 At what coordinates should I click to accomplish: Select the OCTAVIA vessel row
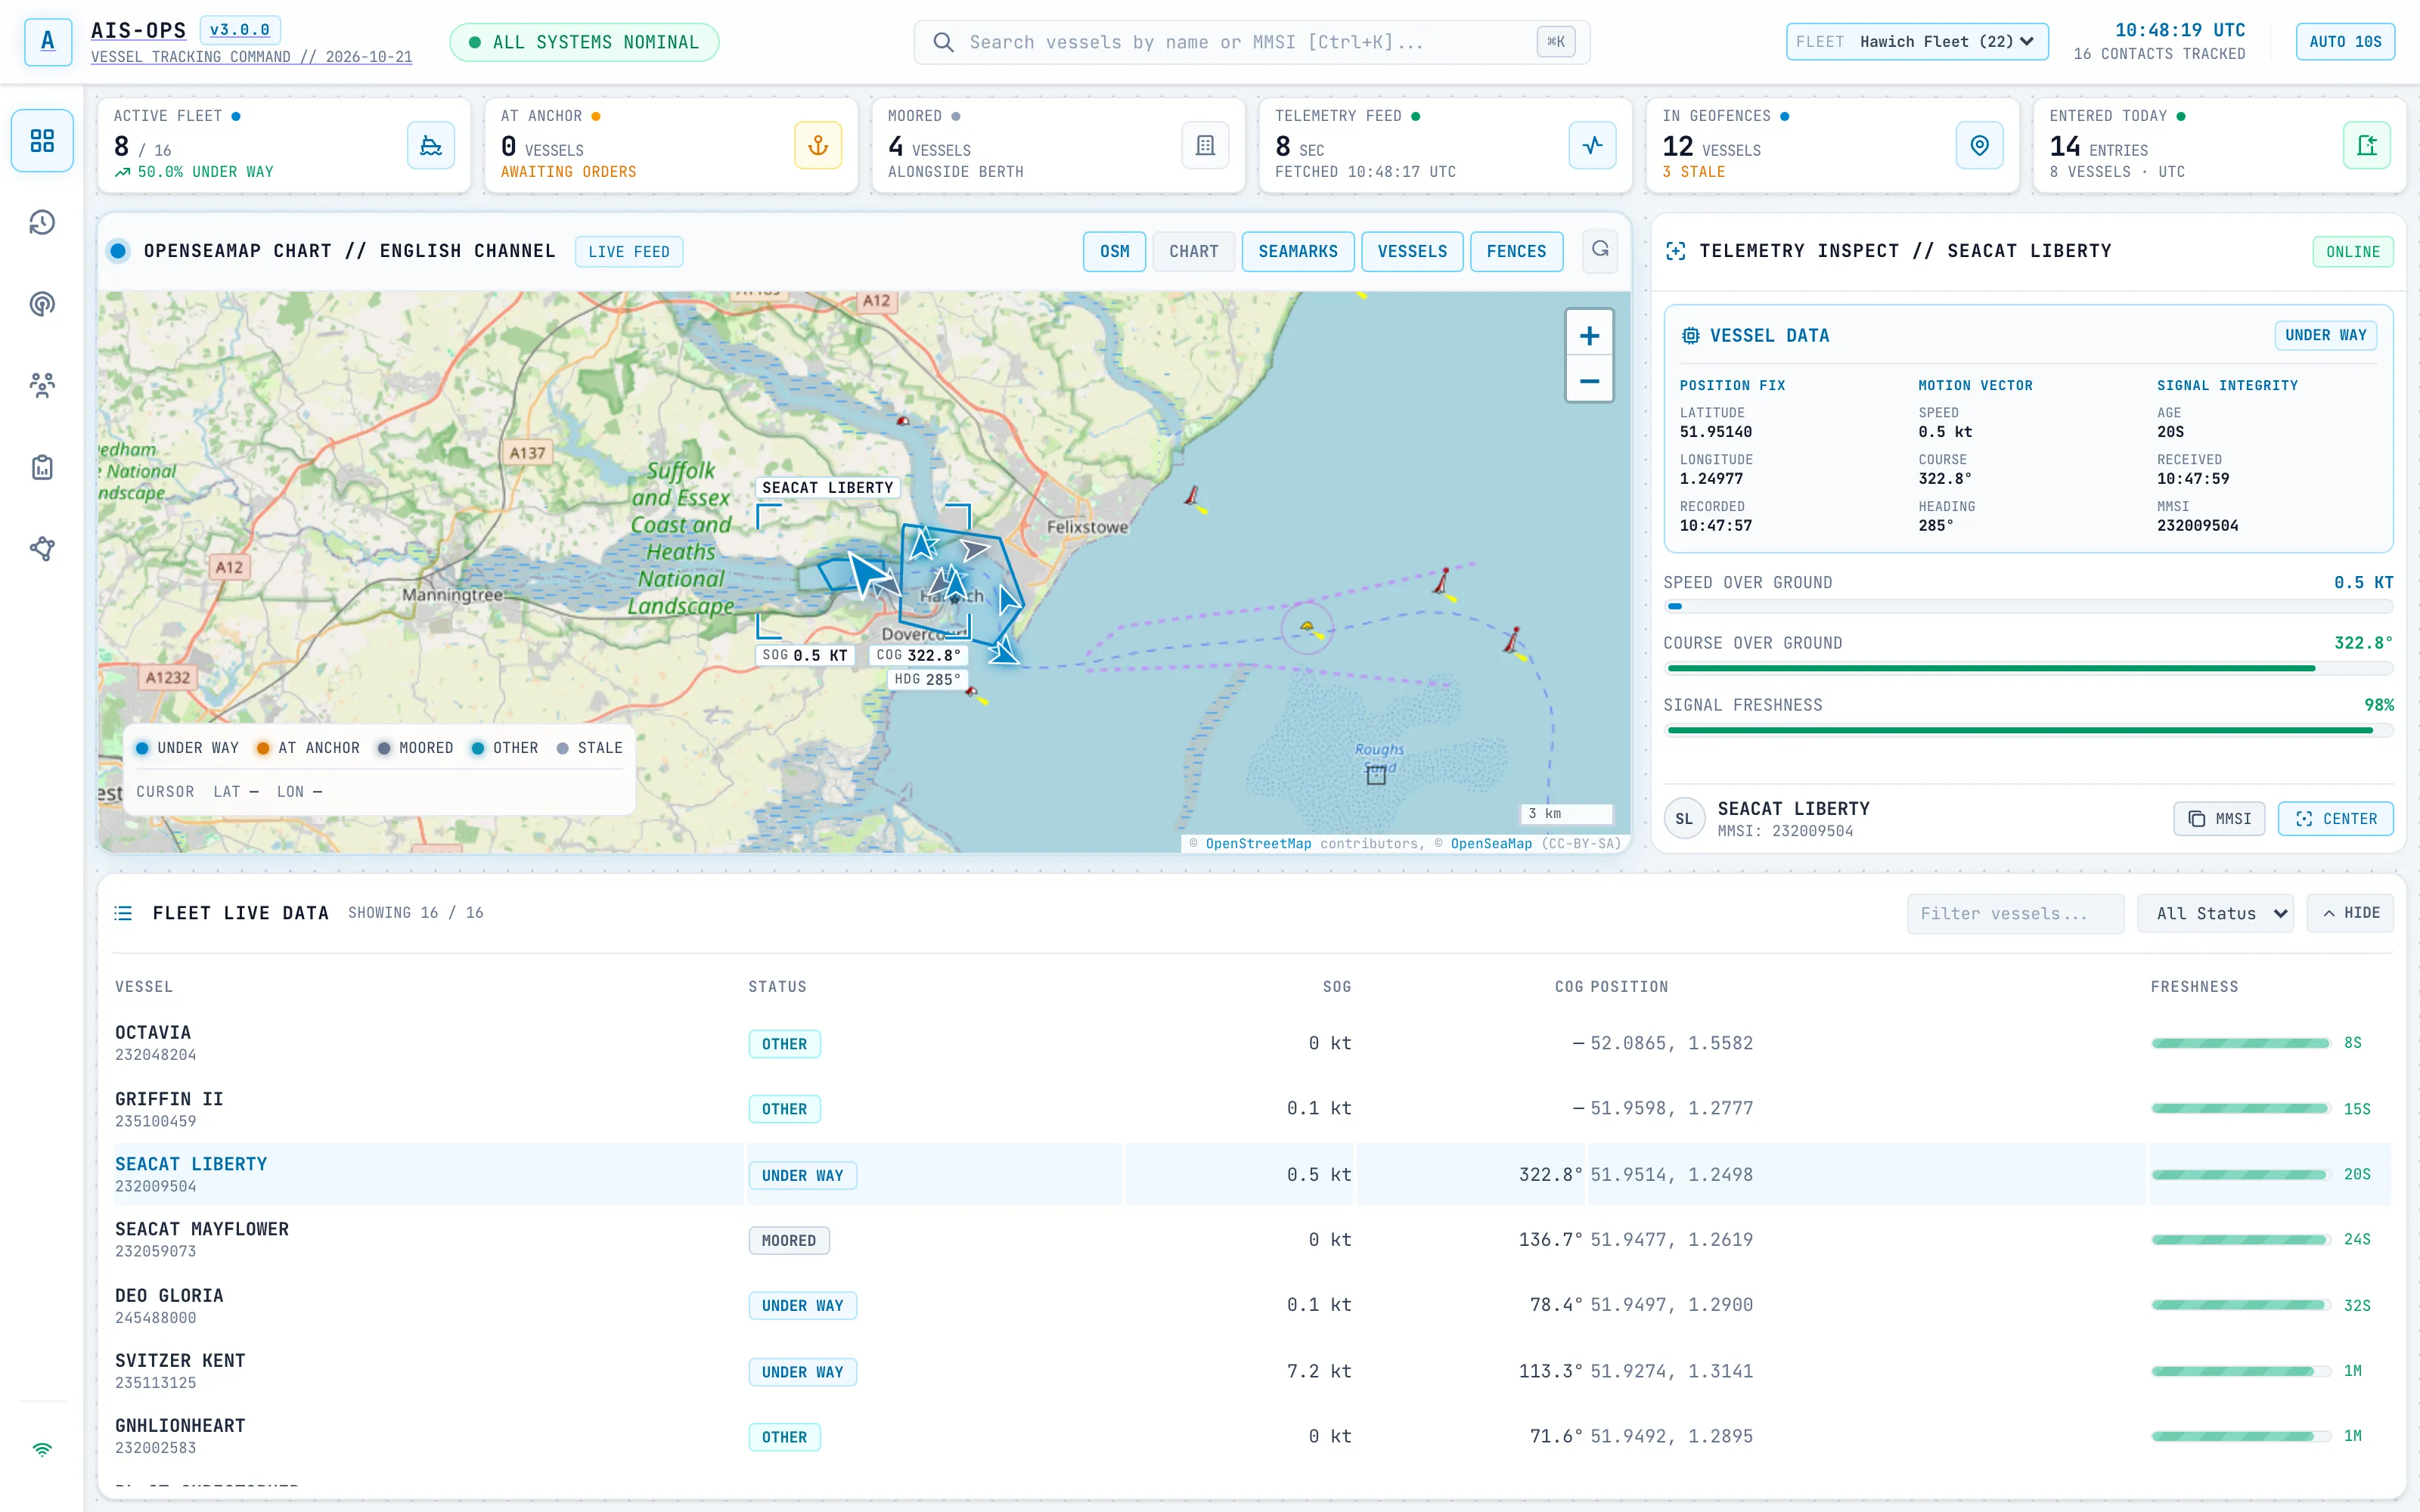1252,1043
